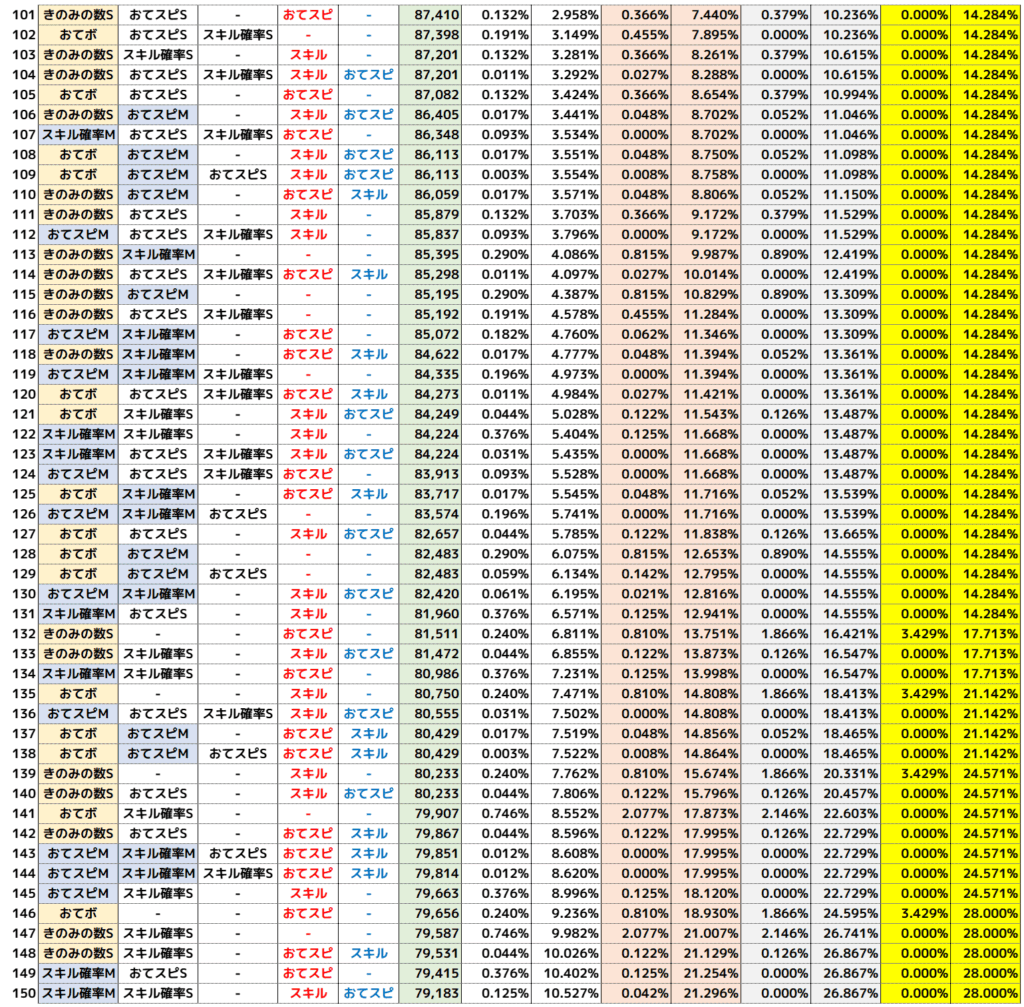The width and height of the screenshot is (1024, 1007).
Task: Select the おてボ cell in row 102
Action: tap(78, 35)
